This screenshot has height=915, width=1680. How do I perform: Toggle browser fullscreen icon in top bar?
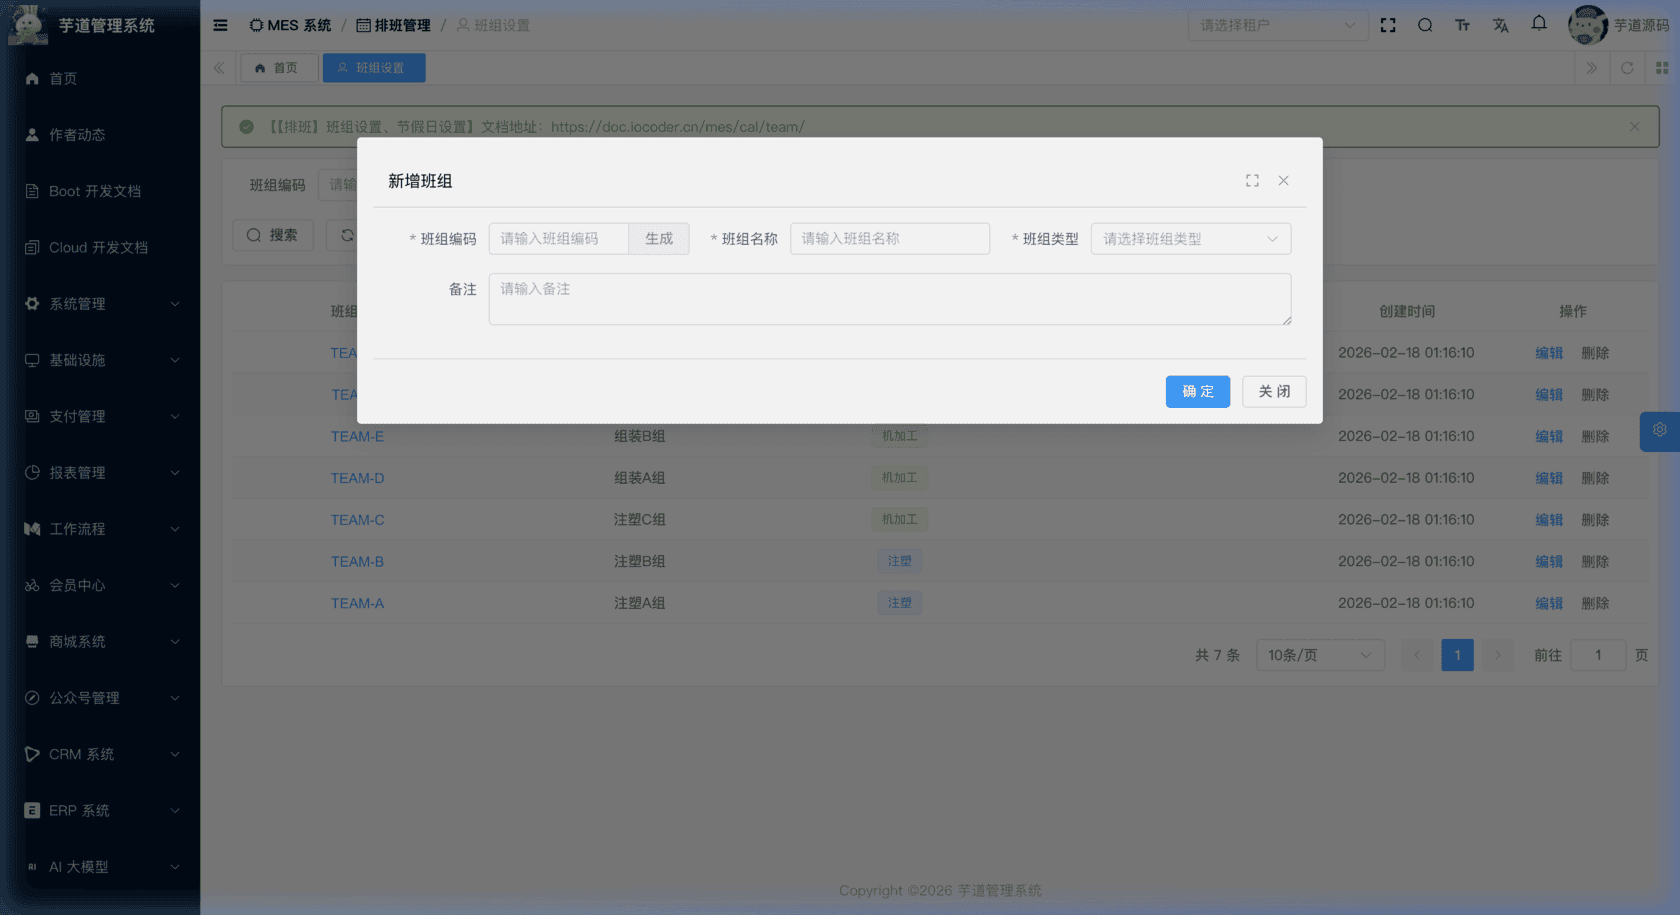[x=1388, y=25]
